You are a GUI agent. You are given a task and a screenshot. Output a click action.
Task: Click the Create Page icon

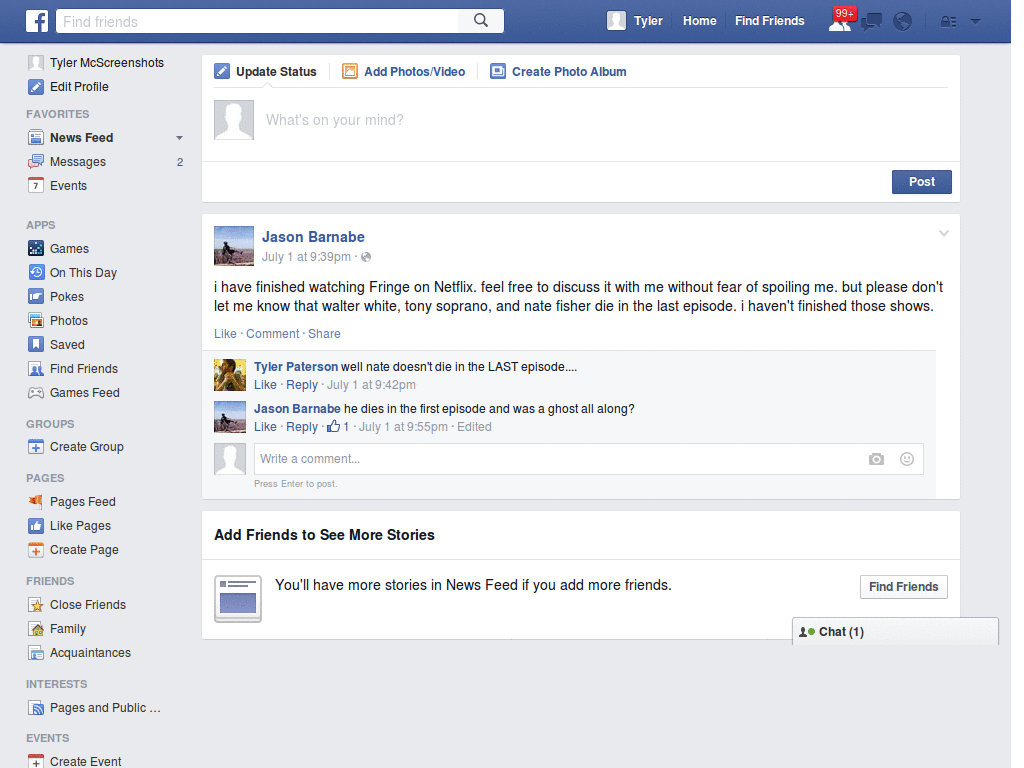click(x=36, y=550)
